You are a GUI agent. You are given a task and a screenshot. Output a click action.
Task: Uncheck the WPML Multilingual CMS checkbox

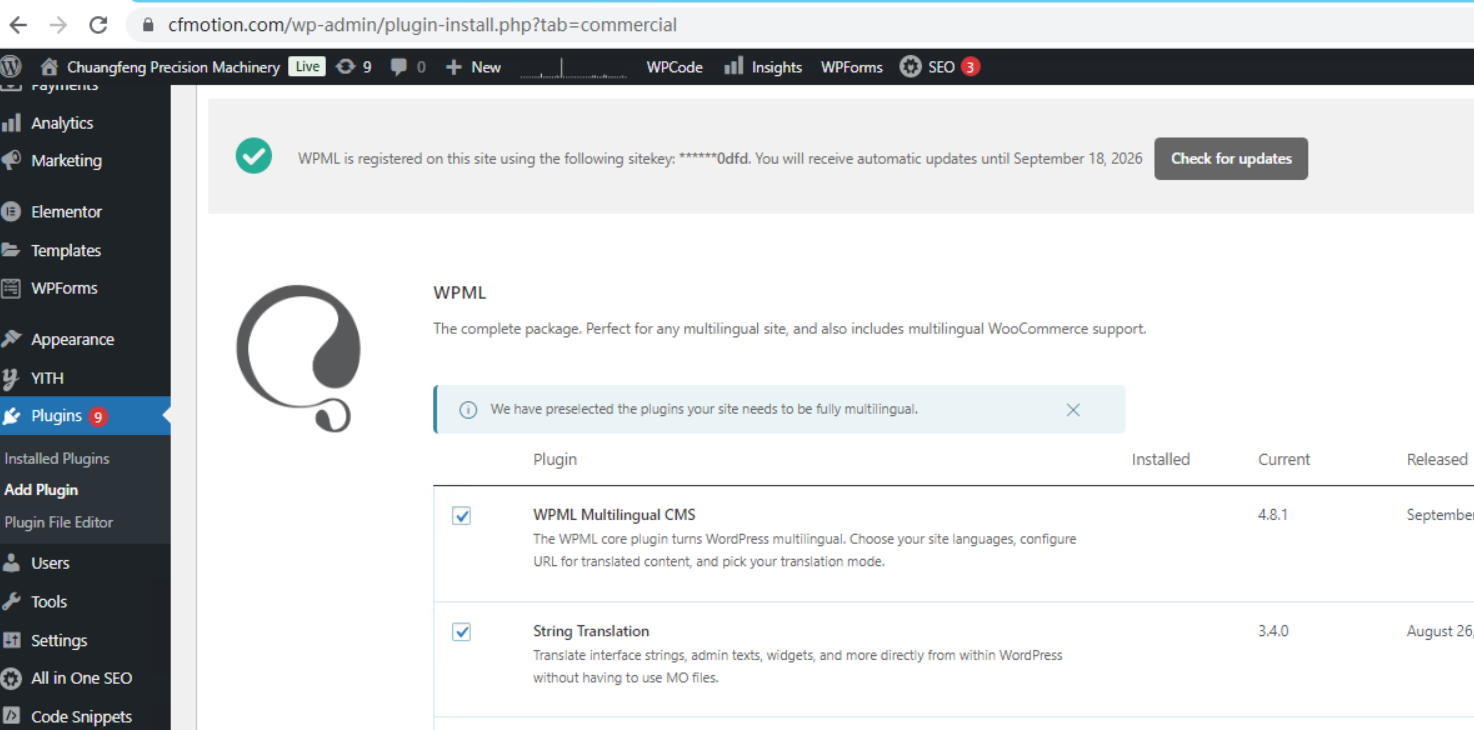click(461, 516)
